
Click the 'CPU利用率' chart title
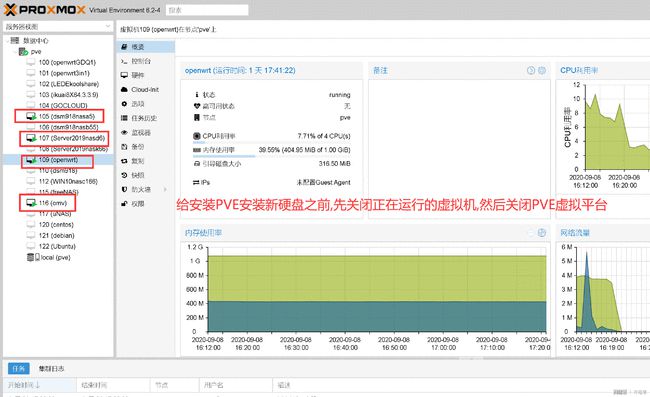(x=579, y=70)
